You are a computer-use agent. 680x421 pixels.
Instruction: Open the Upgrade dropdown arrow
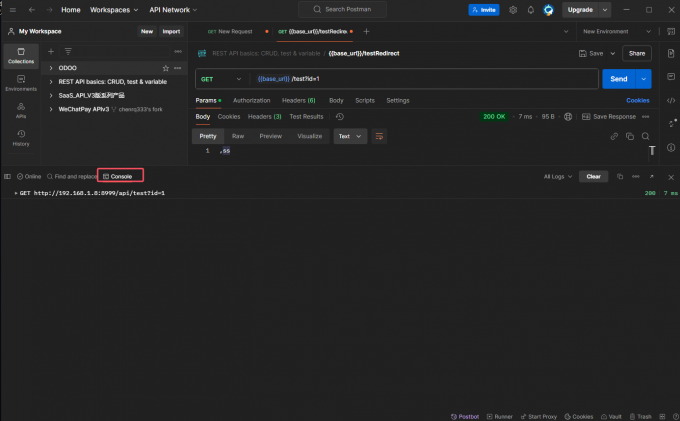[605, 10]
